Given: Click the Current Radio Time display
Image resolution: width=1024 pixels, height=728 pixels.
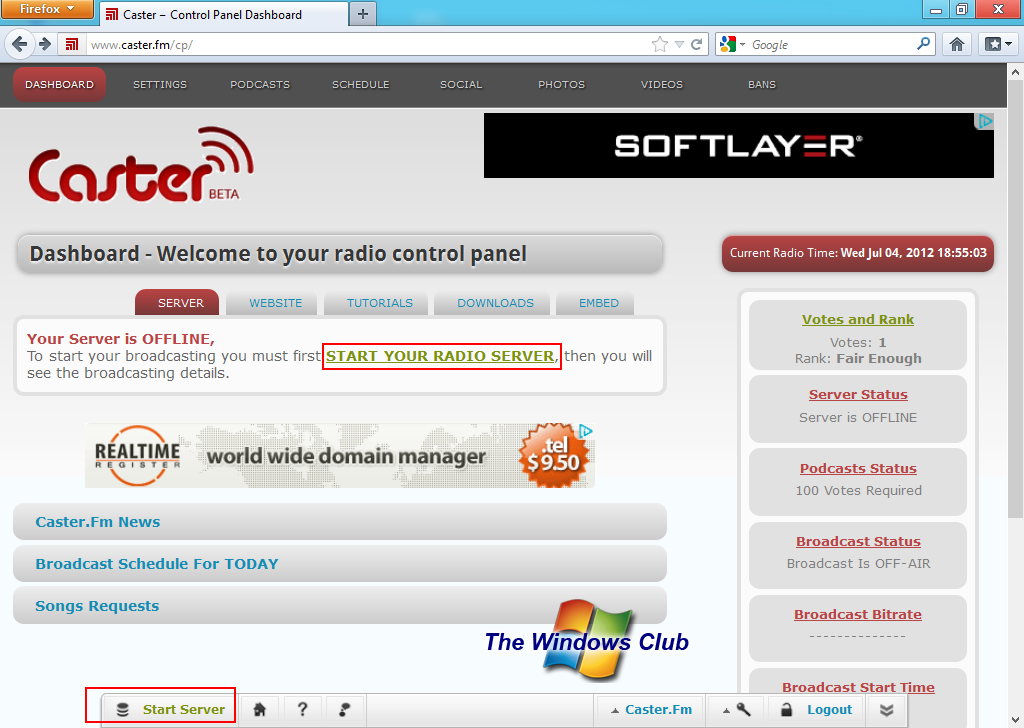Looking at the screenshot, I should (x=857, y=253).
